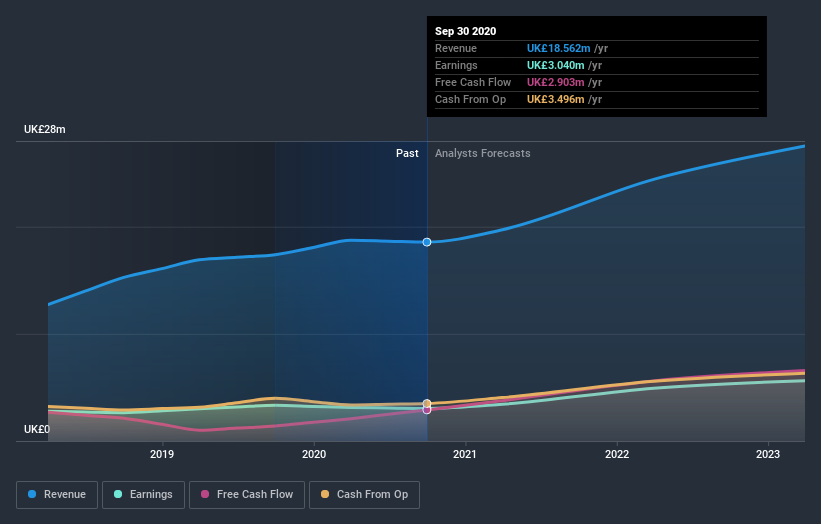Click the 2023 x-axis label
Image resolution: width=821 pixels, height=524 pixels.
tap(768, 454)
